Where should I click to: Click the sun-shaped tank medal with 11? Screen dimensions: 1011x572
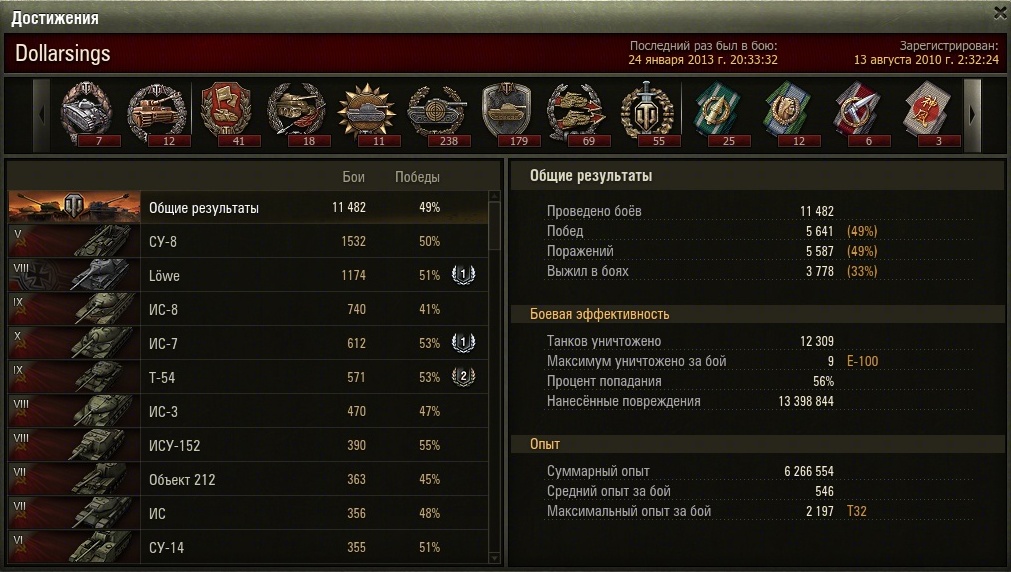pyautogui.click(x=368, y=113)
